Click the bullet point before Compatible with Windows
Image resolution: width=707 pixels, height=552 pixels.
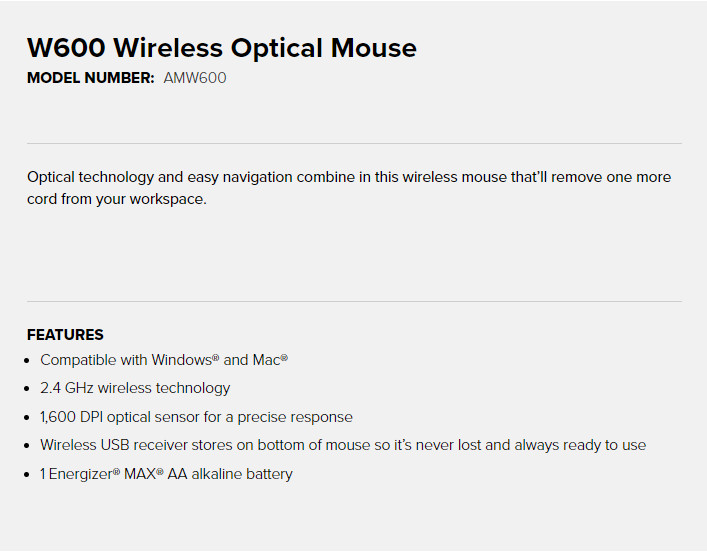click(28, 360)
